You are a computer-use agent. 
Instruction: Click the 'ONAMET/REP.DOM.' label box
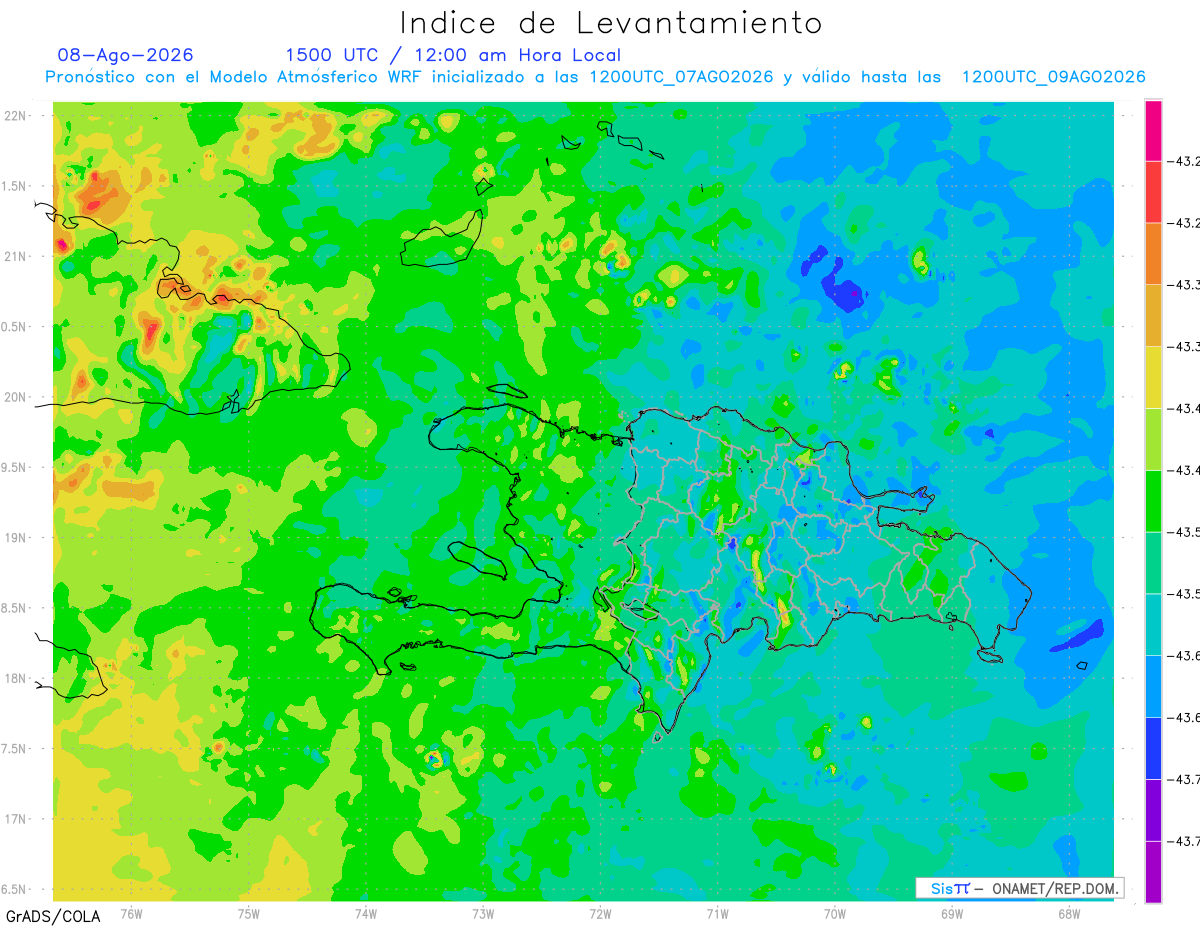click(1019, 888)
